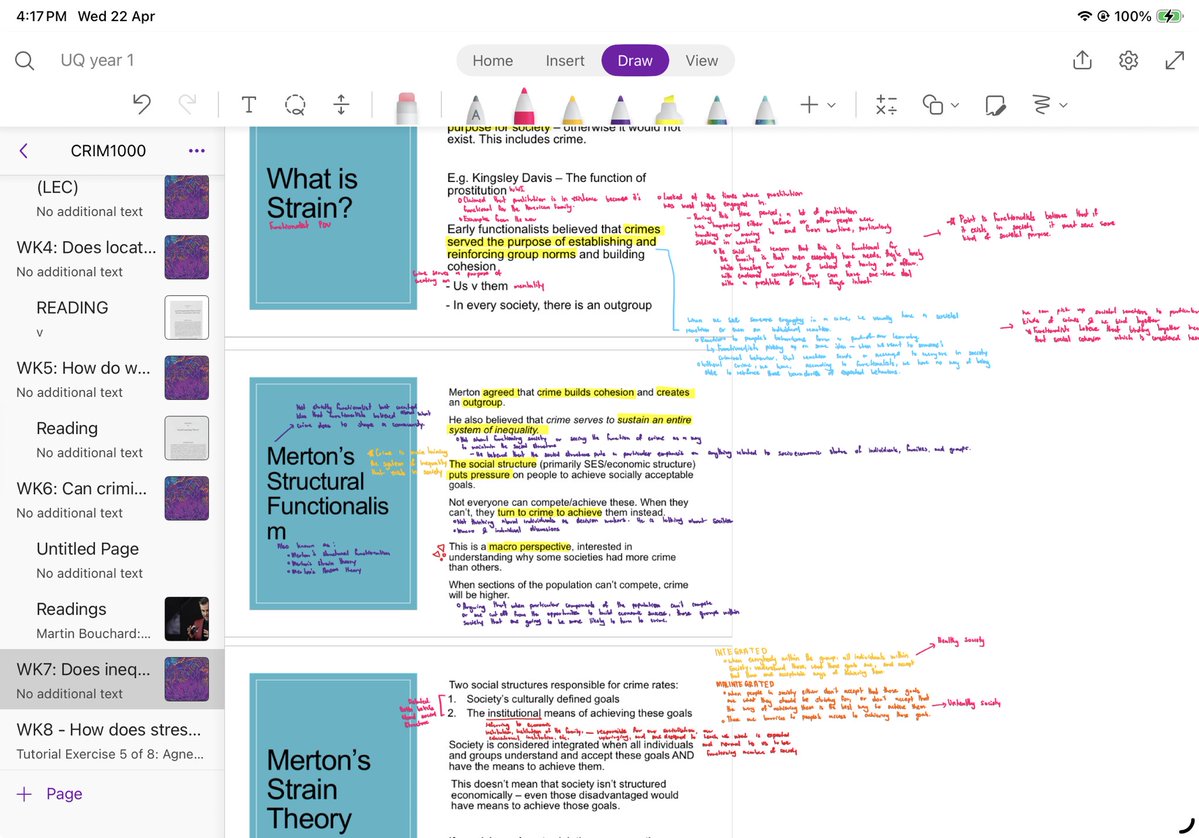Open Ink to Math tool

[886, 105]
